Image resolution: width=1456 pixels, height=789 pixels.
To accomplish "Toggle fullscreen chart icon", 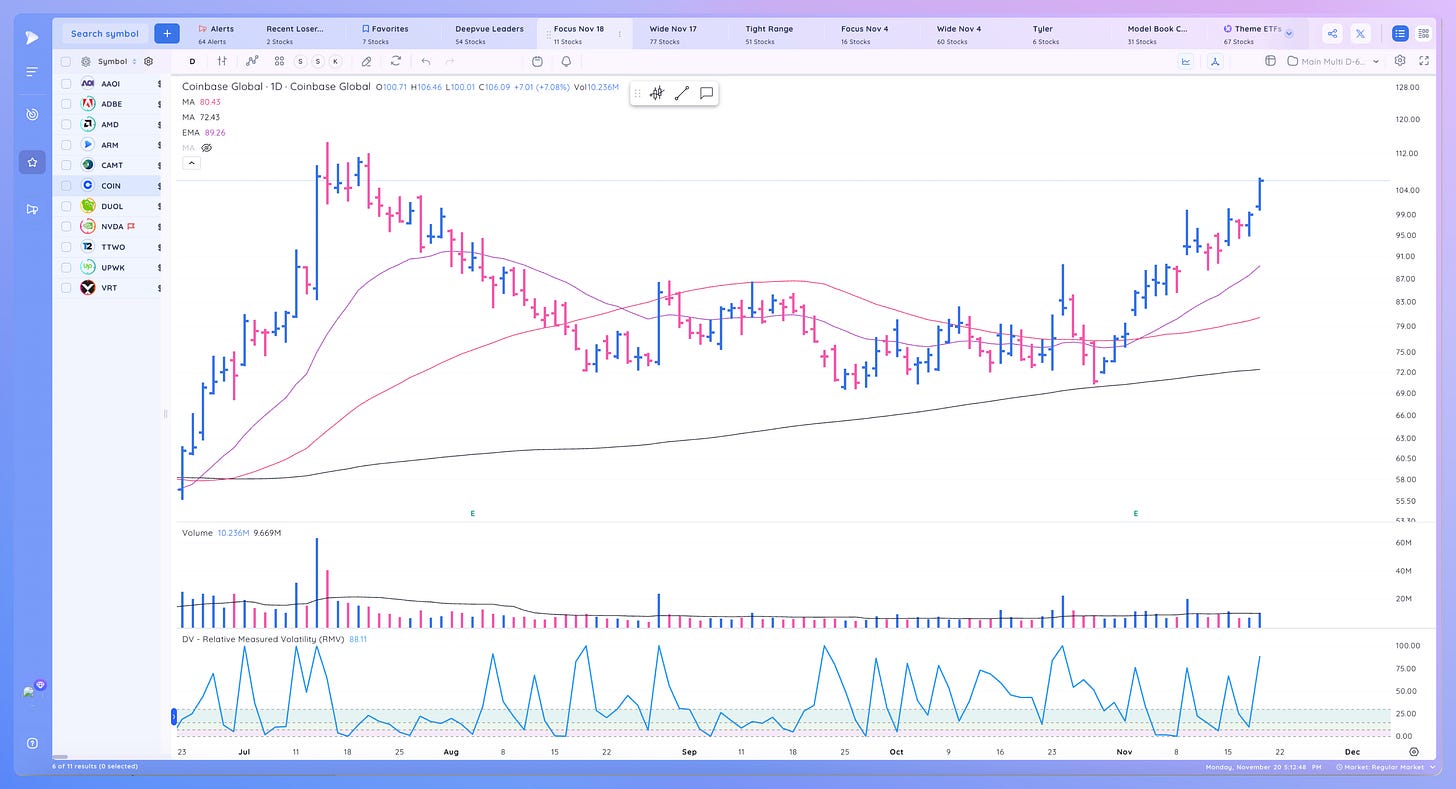I will (x=1424, y=61).
